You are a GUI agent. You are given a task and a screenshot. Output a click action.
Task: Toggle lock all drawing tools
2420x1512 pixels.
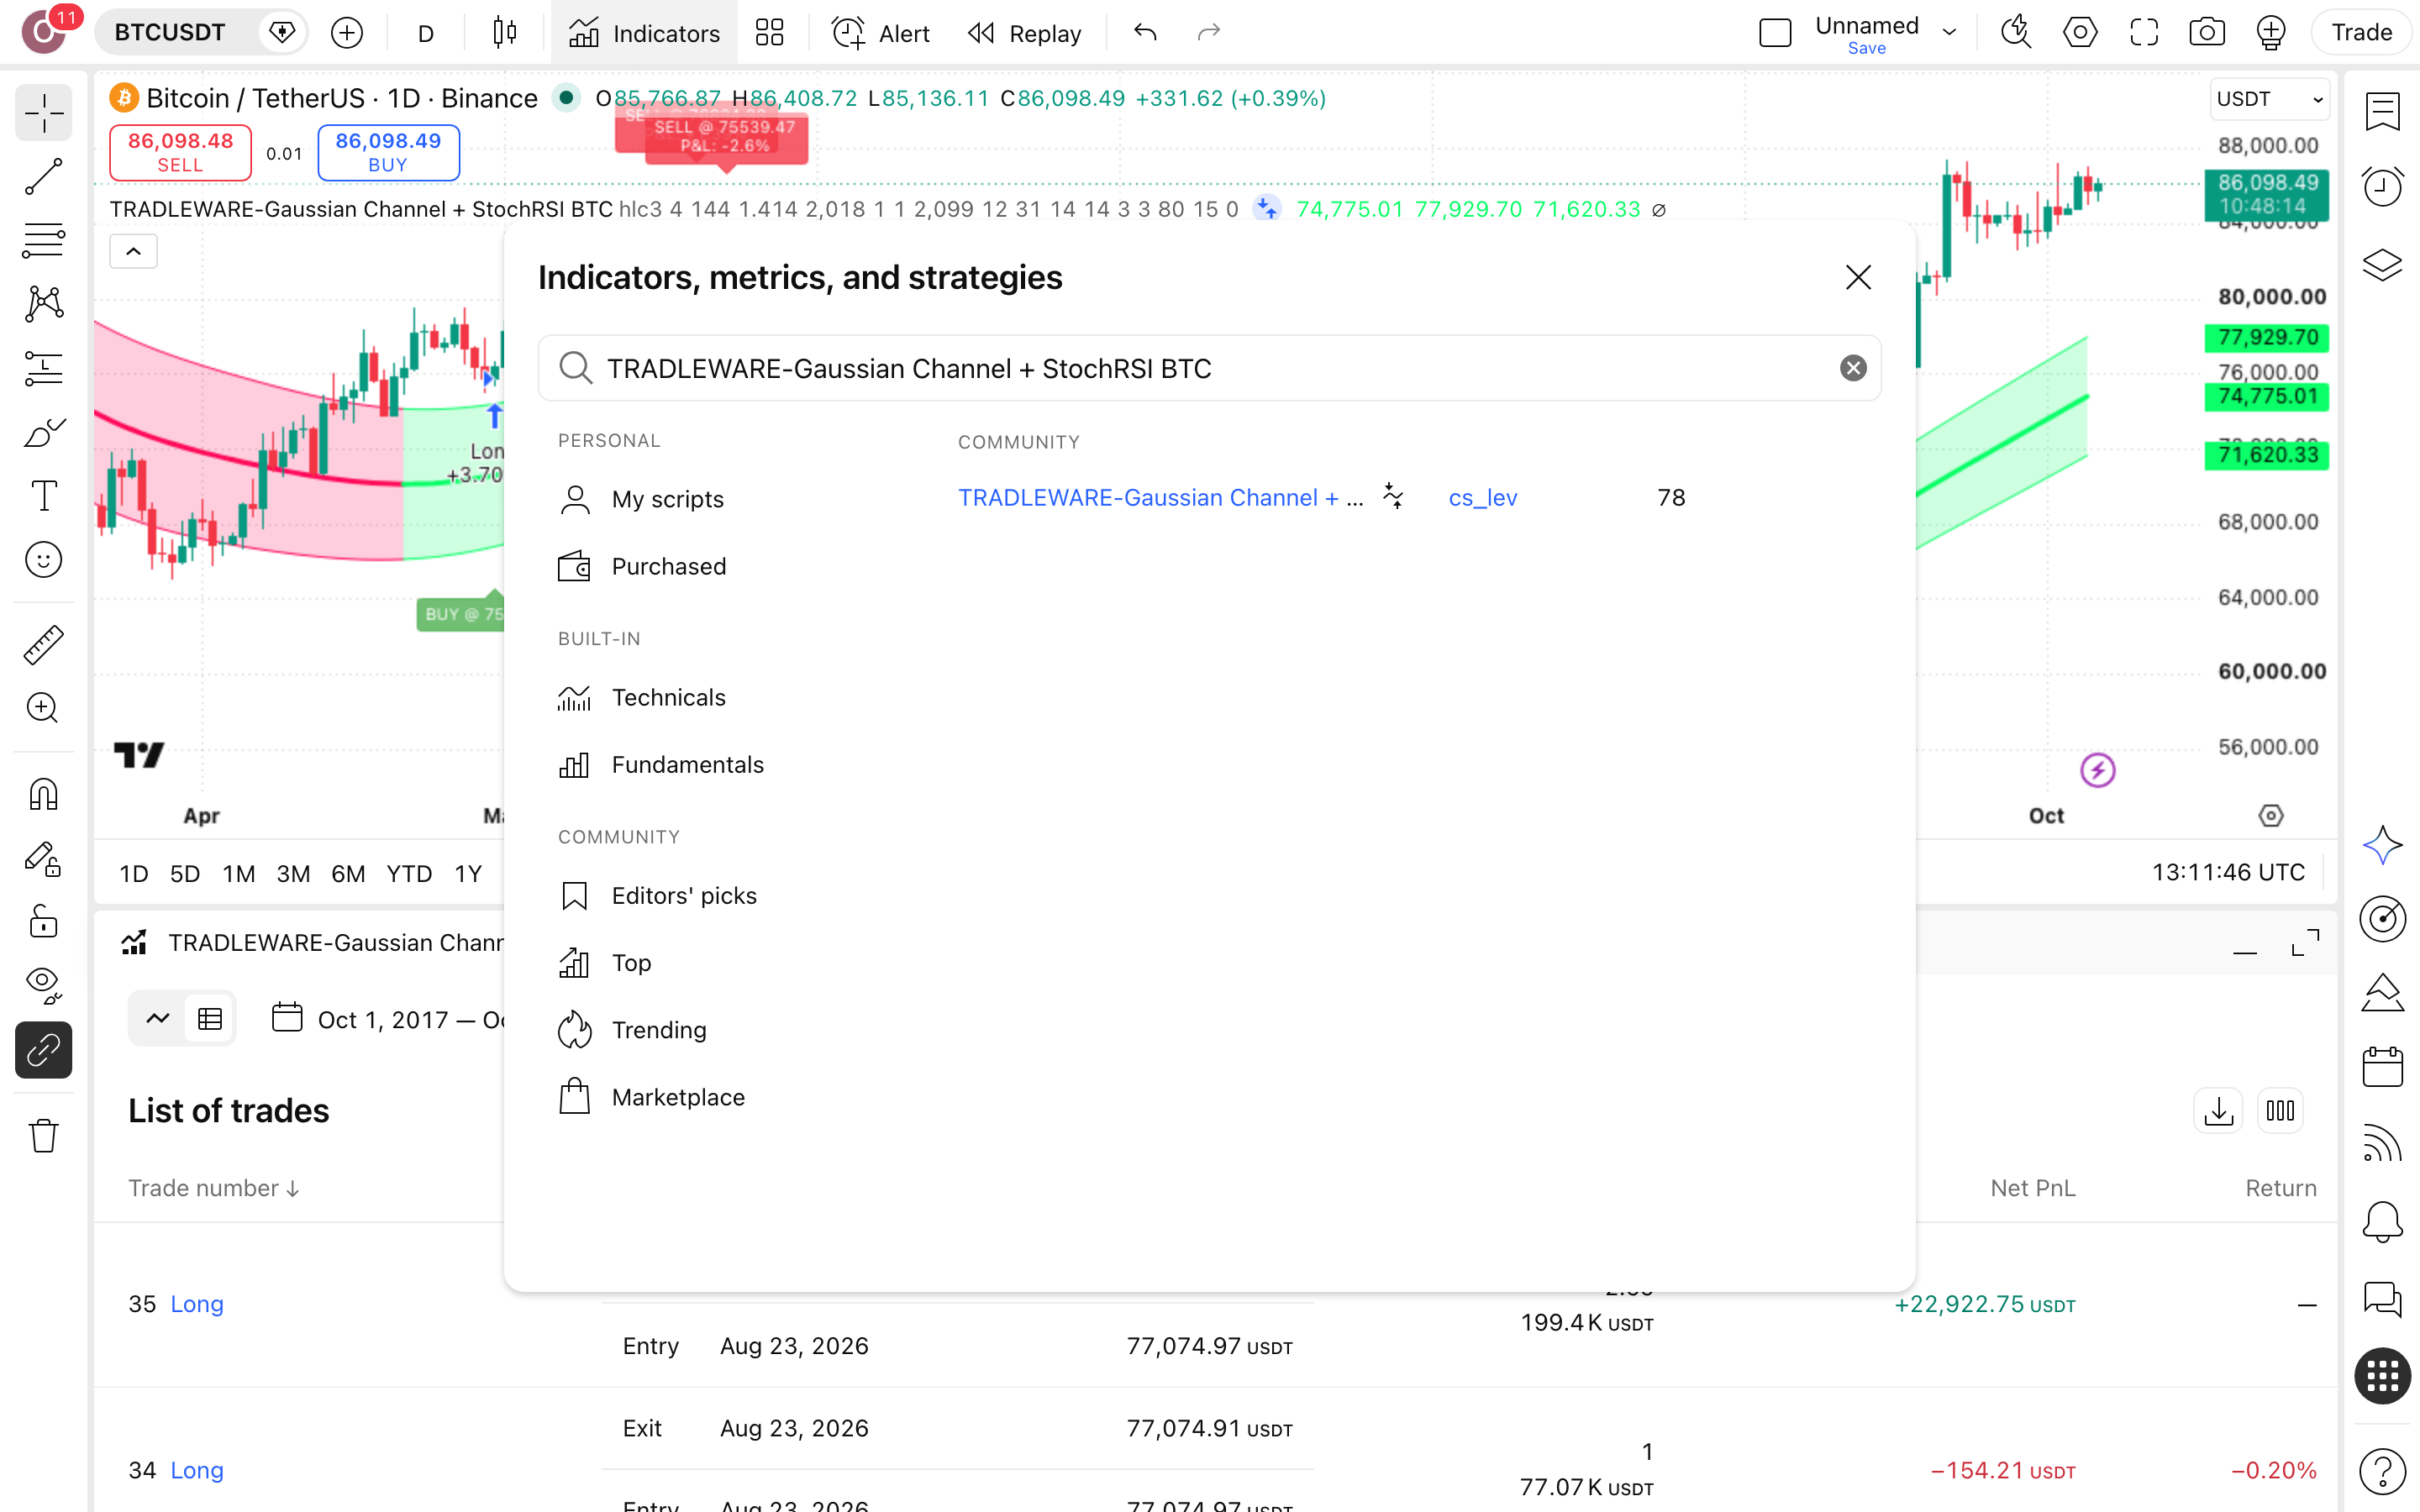tap(43, 921)
